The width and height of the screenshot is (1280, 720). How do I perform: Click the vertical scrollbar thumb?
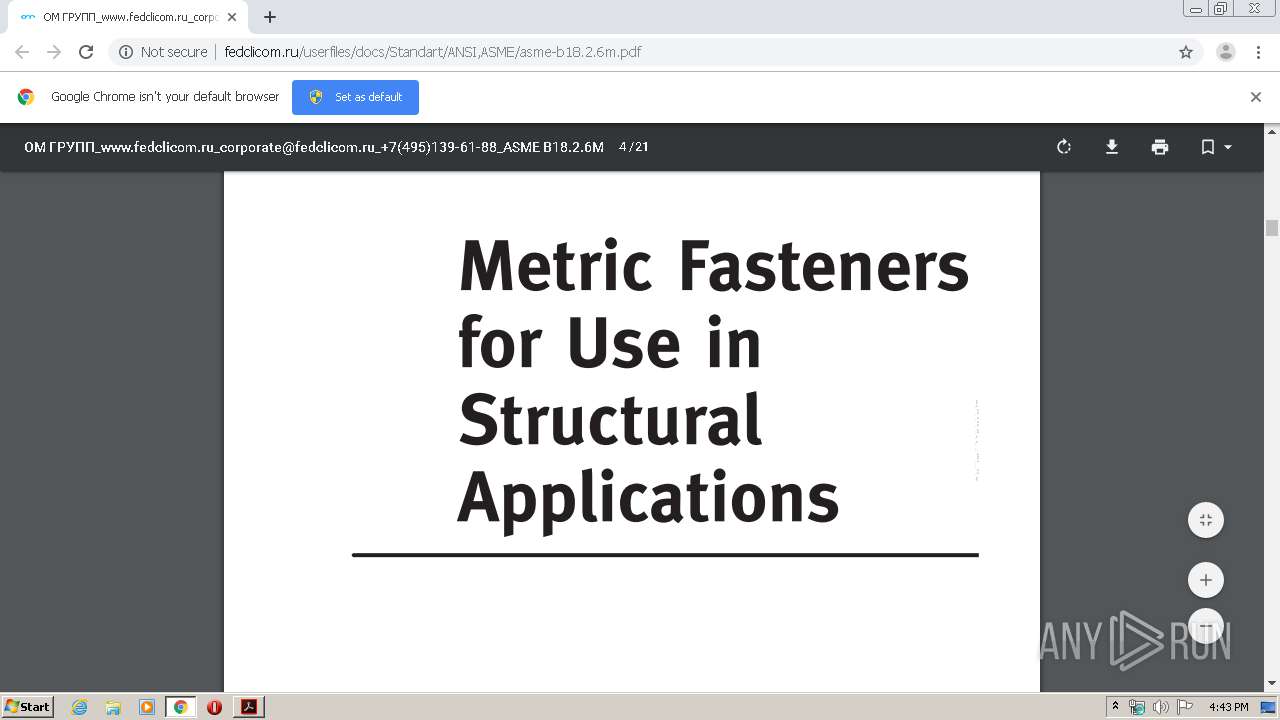(1272, 228)
